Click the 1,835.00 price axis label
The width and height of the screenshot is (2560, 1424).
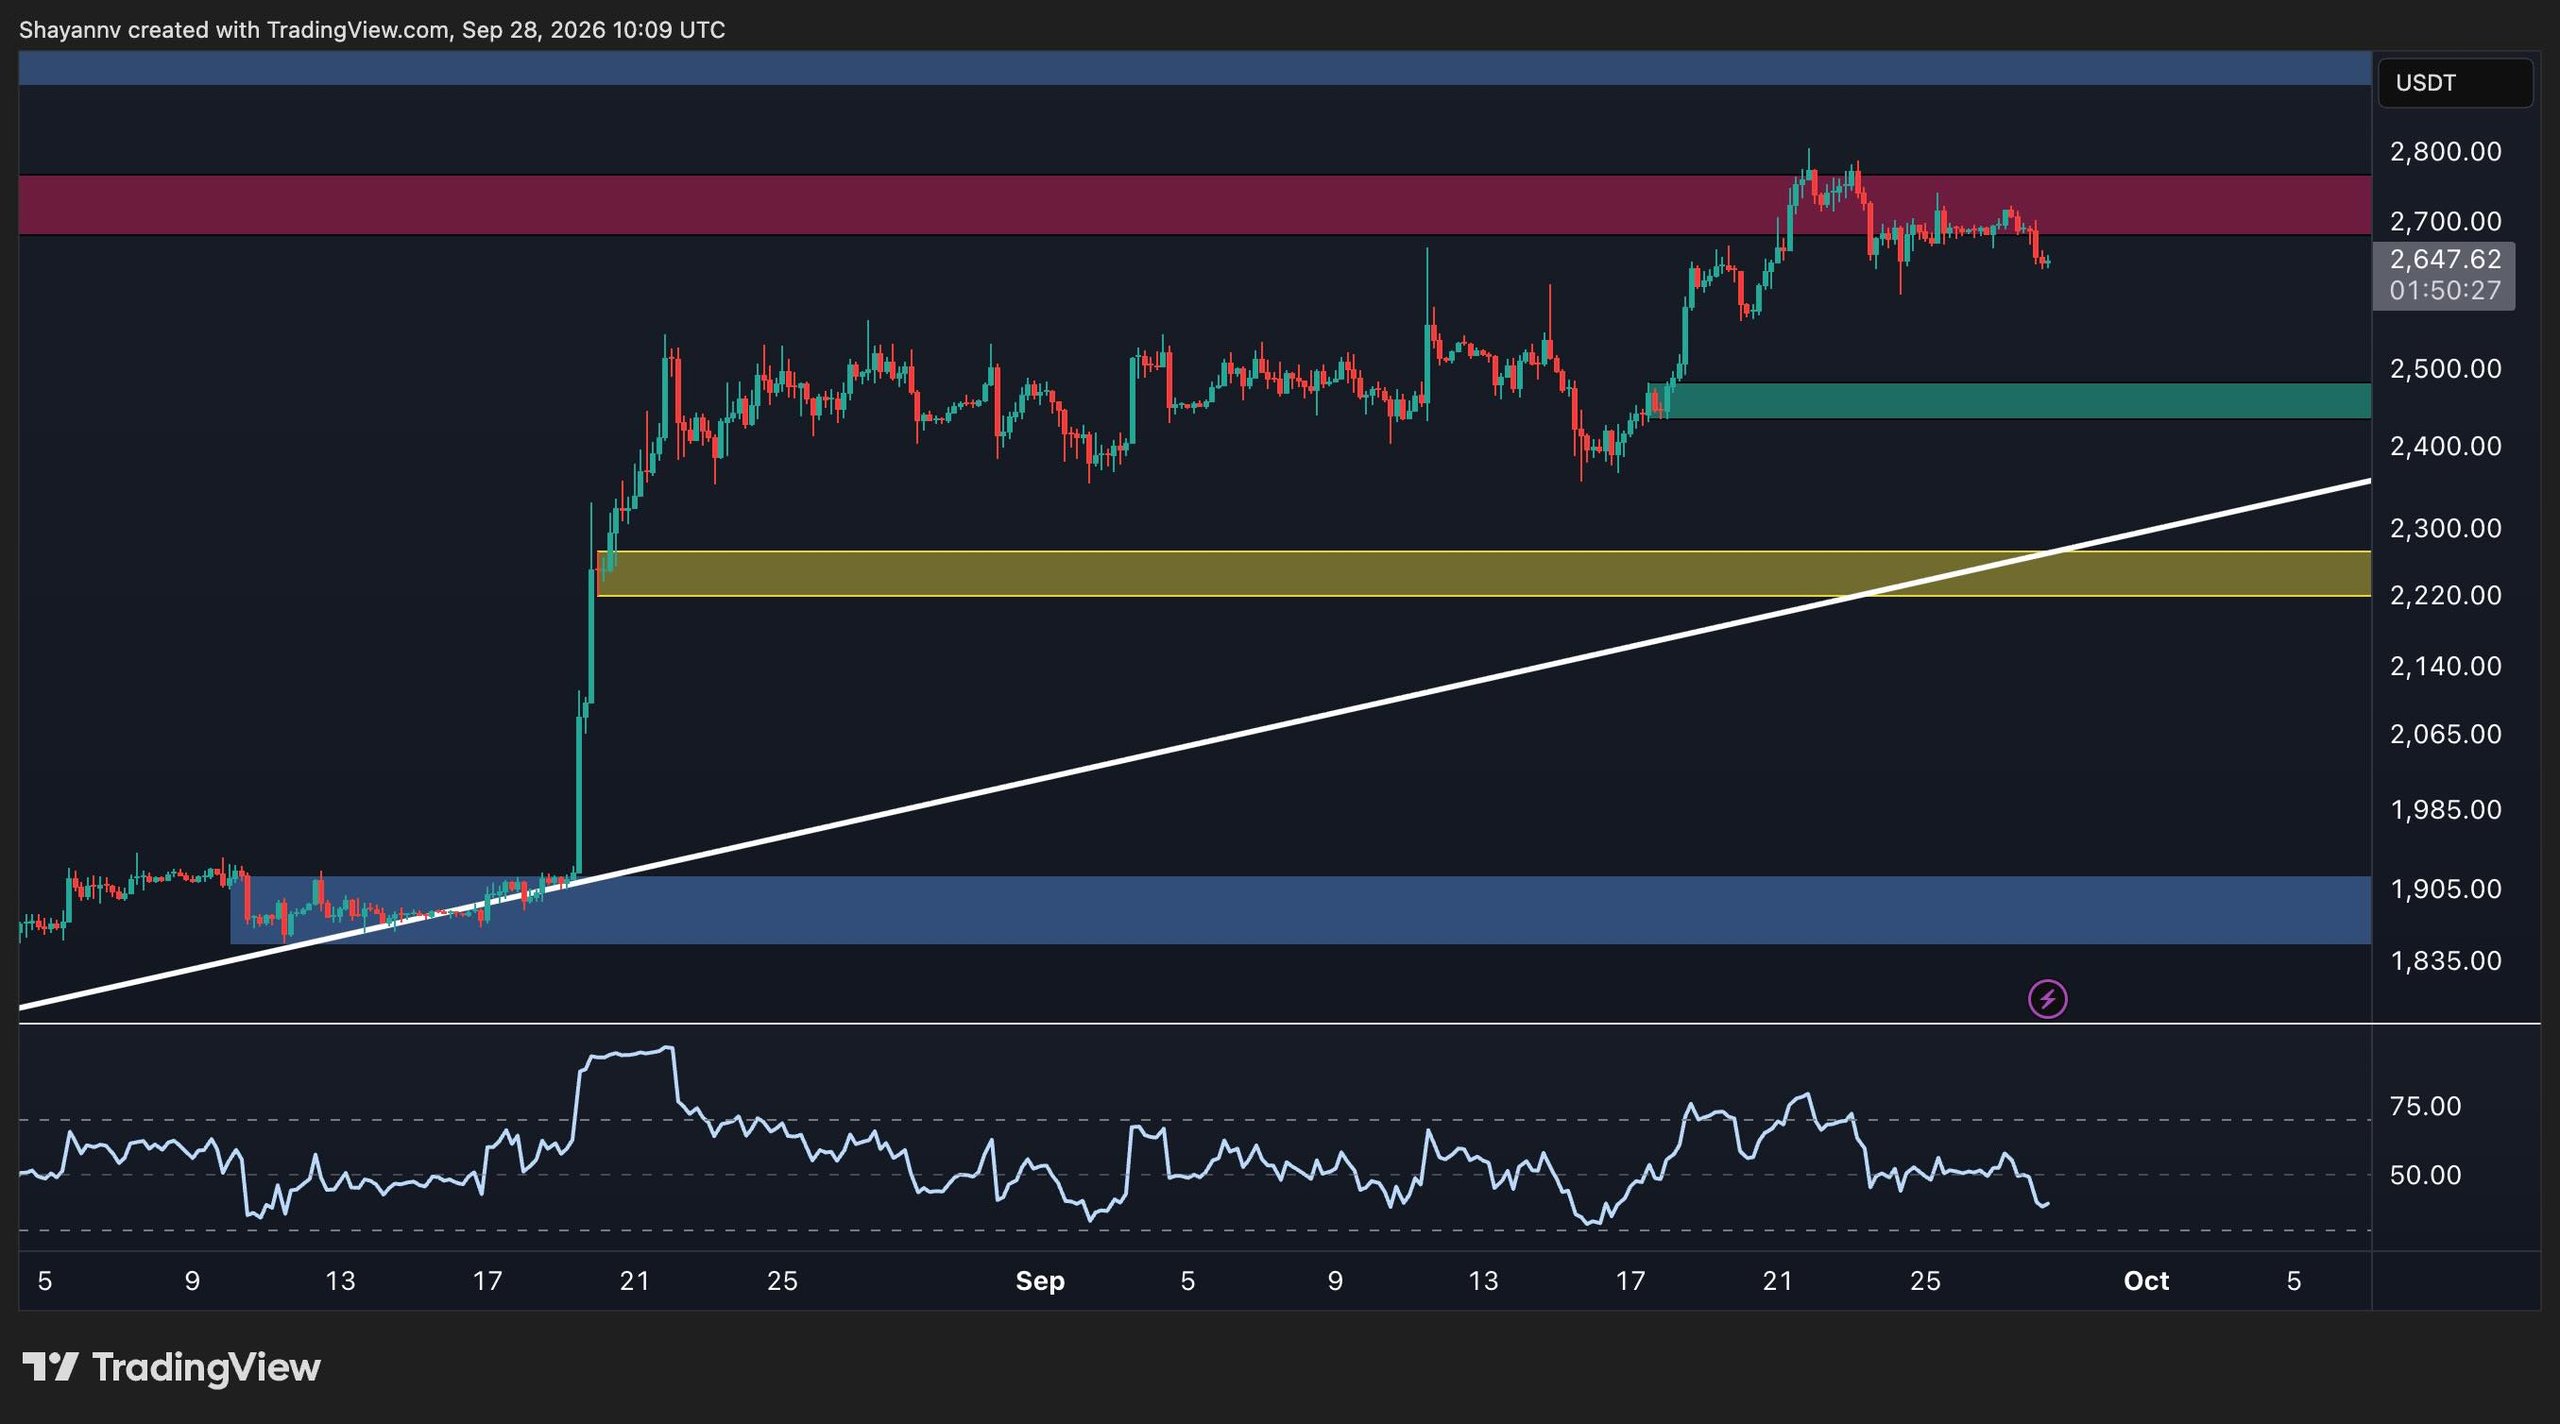(x=2445, y=961)
